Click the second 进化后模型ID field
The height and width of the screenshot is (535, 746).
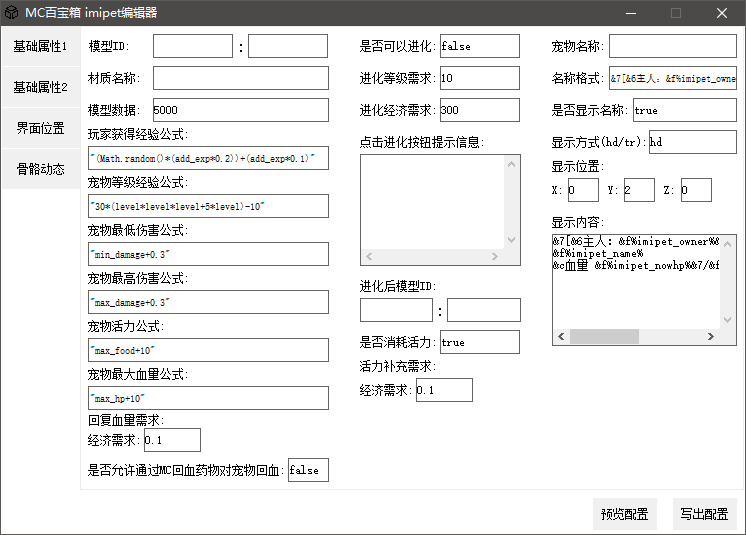tap(484, 310)
